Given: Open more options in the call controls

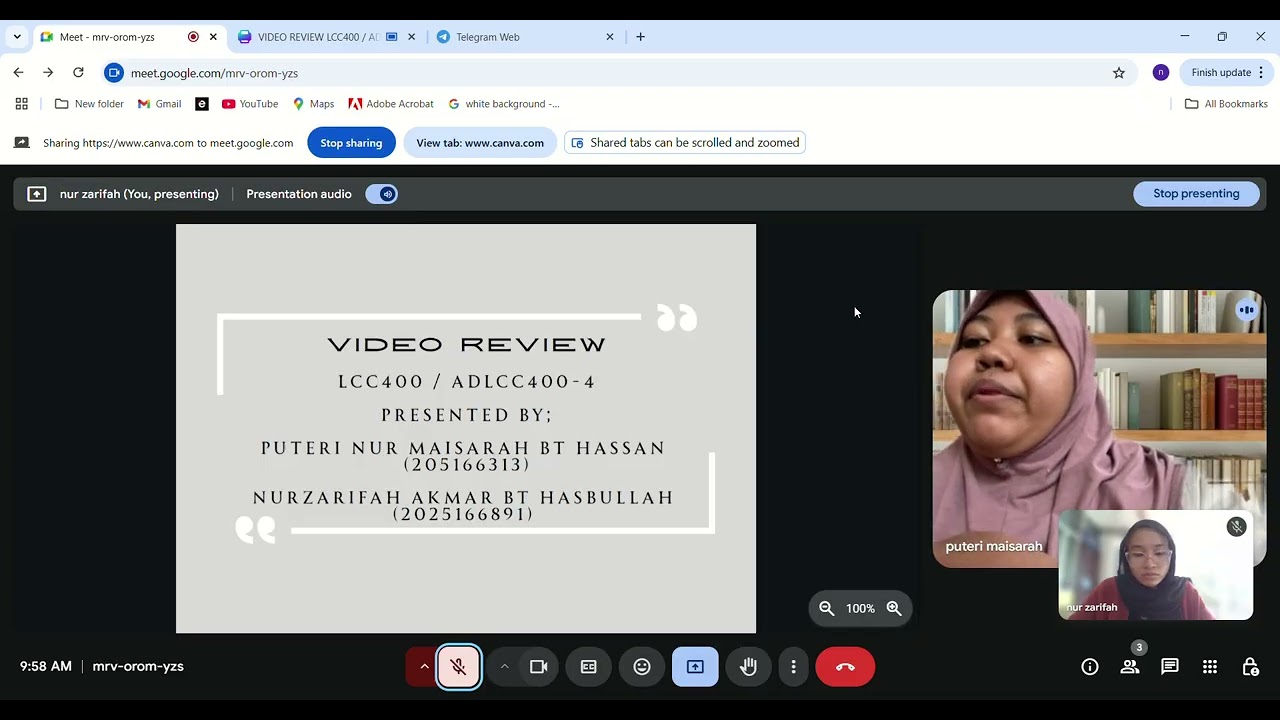Looking at the screenshot, I should (794, 667).
